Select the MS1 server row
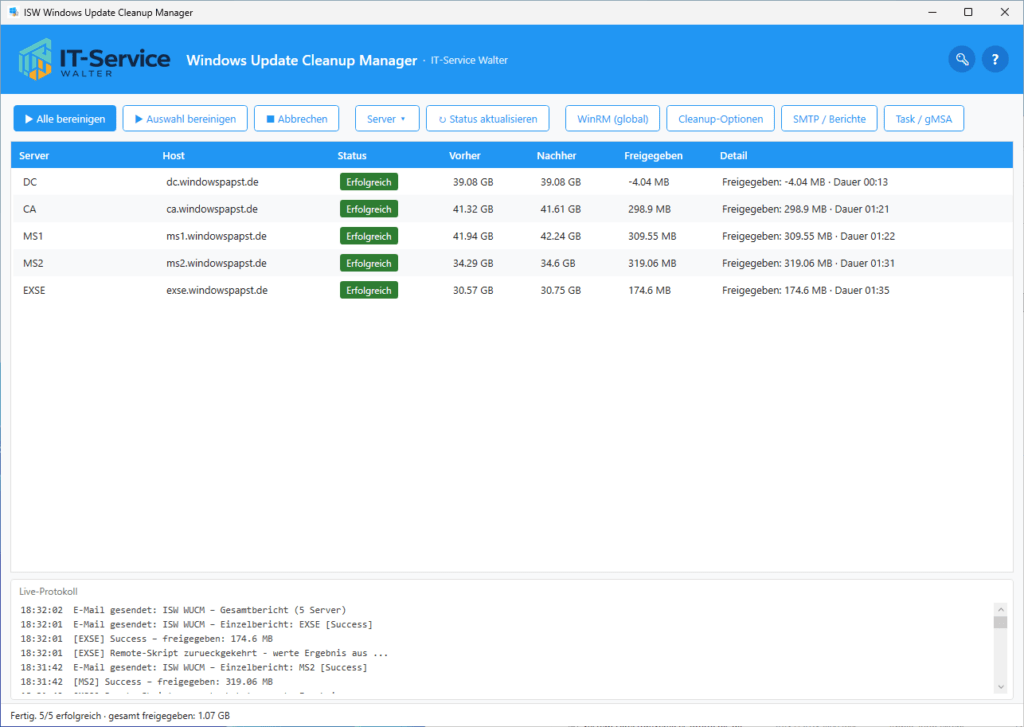 [x=511, y=236]
